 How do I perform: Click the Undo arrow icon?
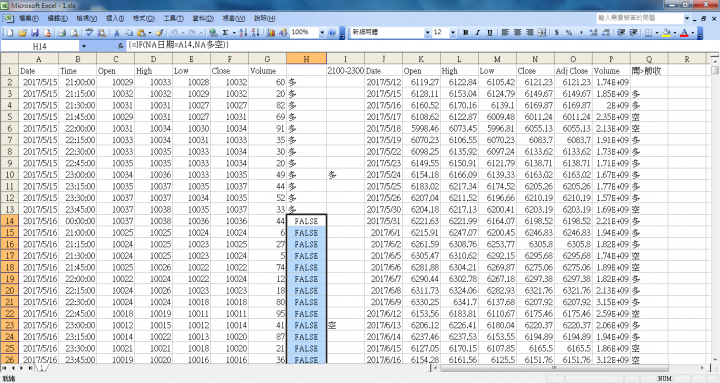174,33
